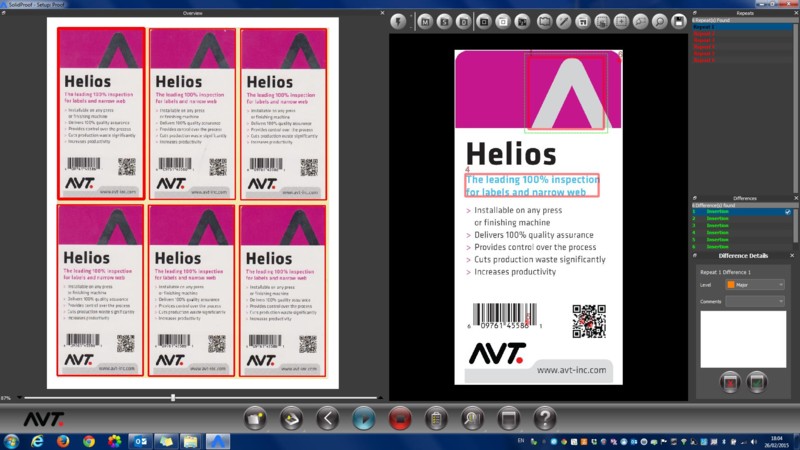Click the floppy disk save icon
This screenshot has width=800, height=450.
(679, 21)
